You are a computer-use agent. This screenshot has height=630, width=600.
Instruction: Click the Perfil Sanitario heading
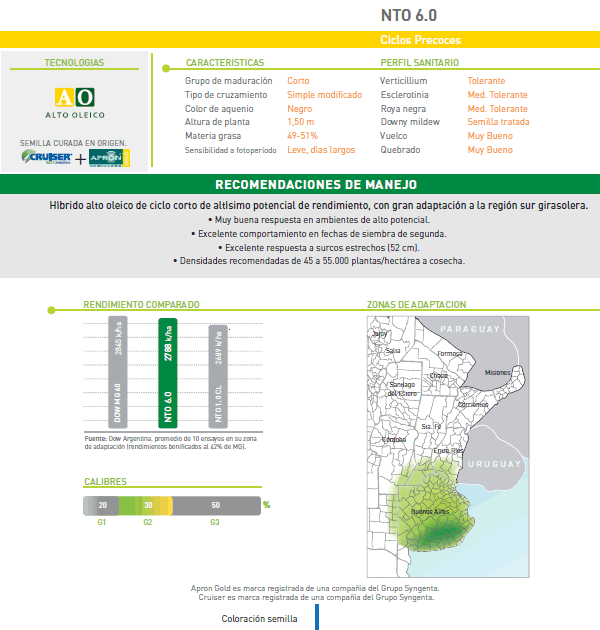(419, 63)
